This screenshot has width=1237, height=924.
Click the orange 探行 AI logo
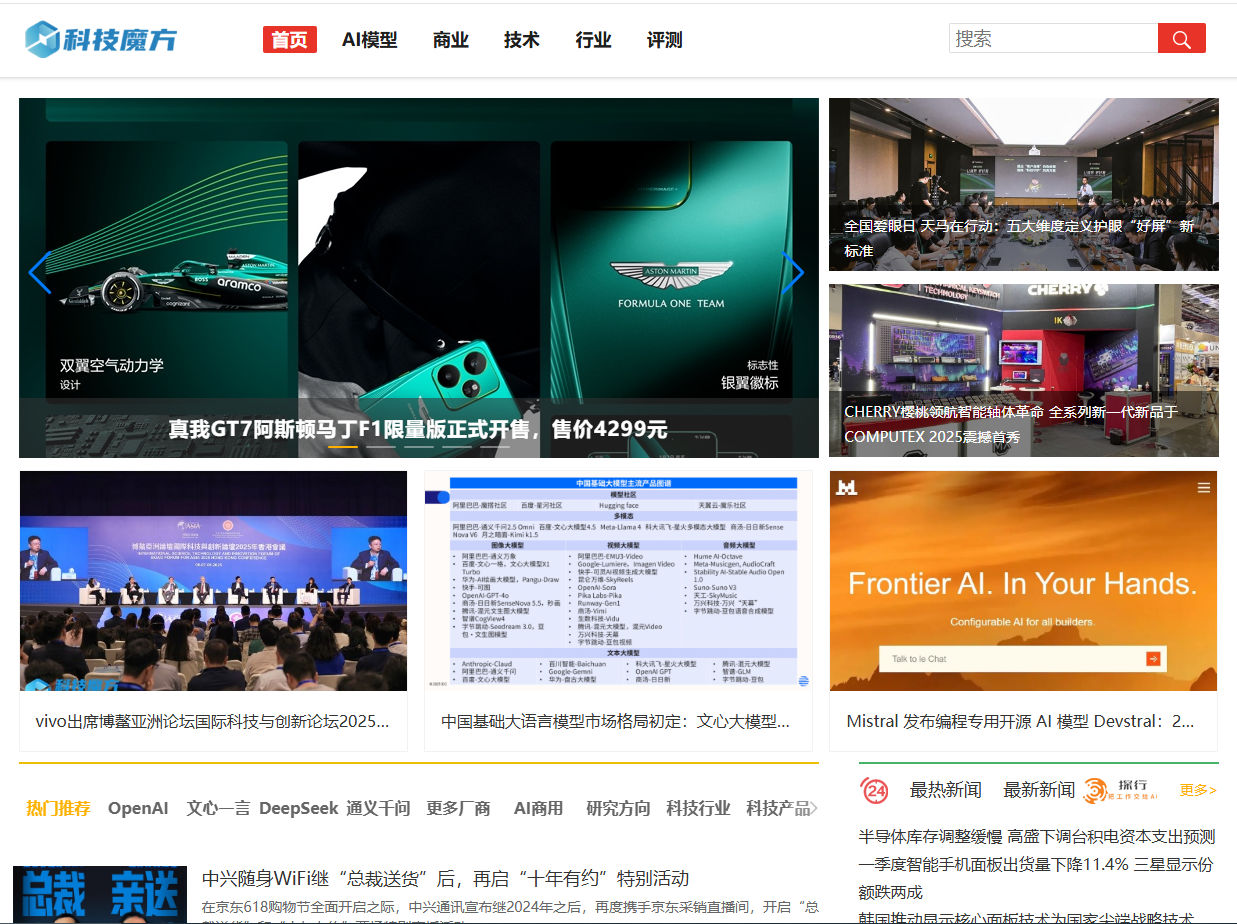tap(1120, 790)
